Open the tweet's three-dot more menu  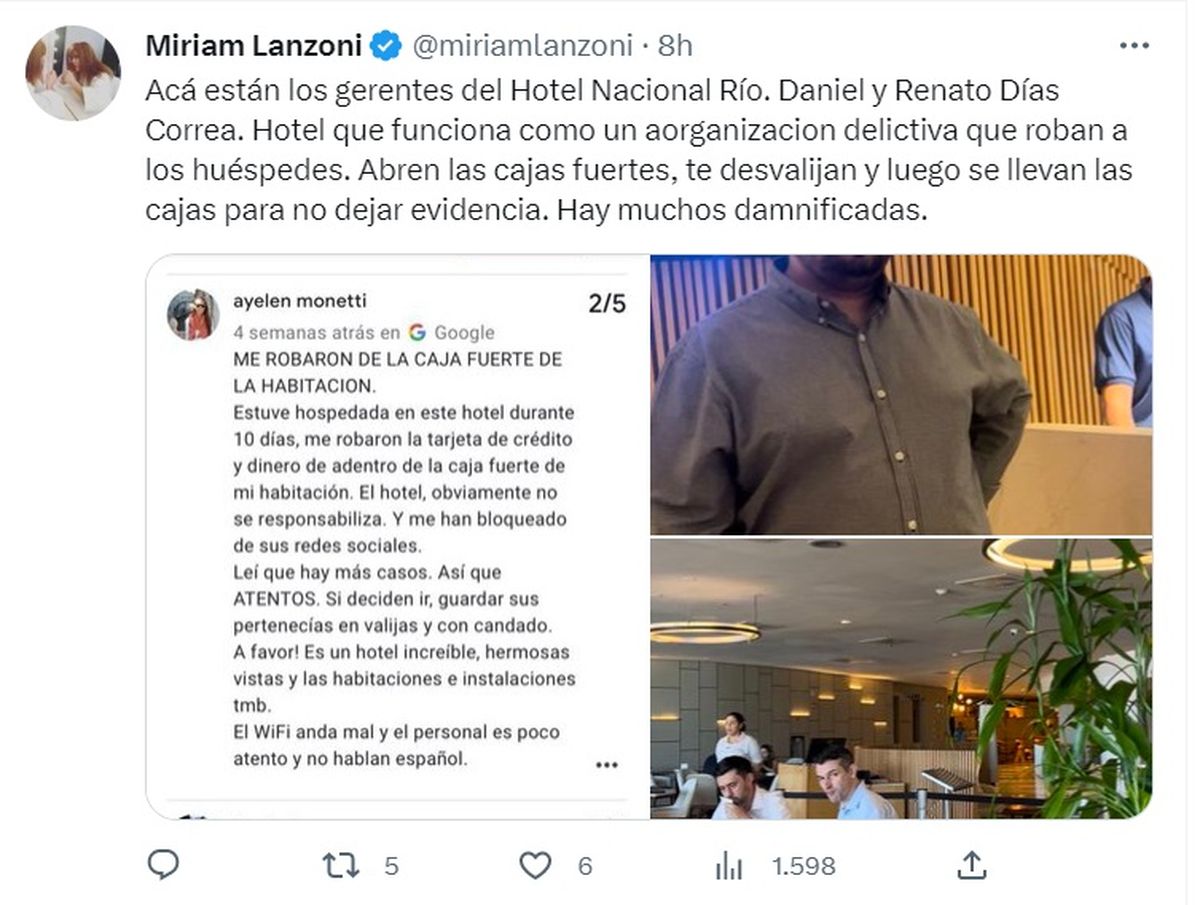1134,46
